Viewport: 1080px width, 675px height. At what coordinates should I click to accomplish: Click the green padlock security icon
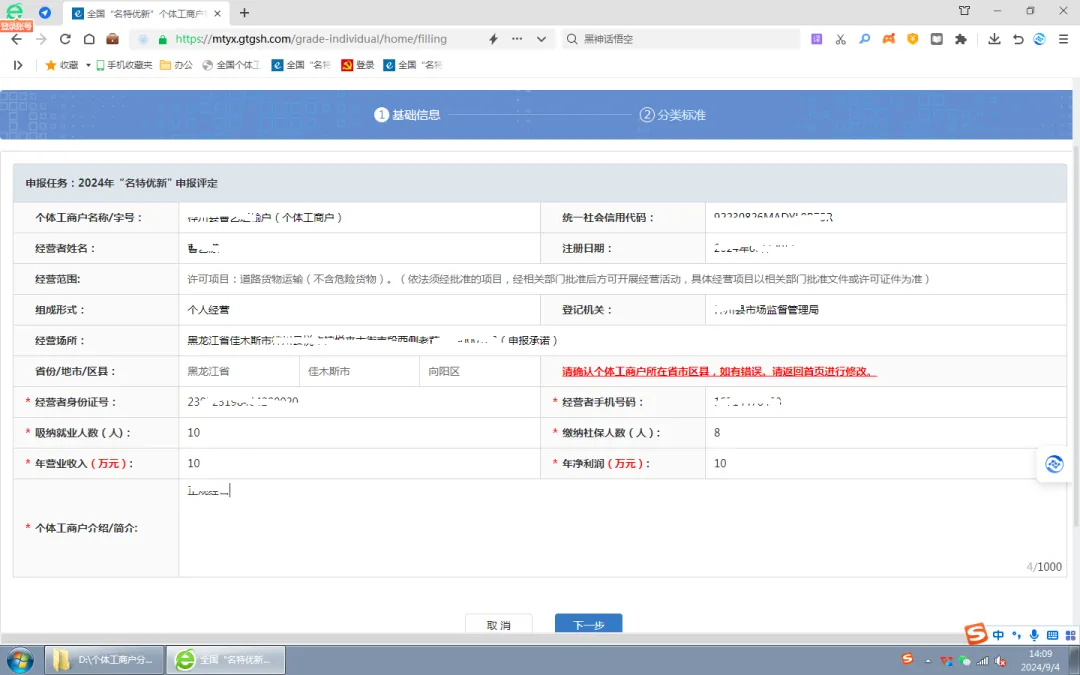click(x=163, y=39)
